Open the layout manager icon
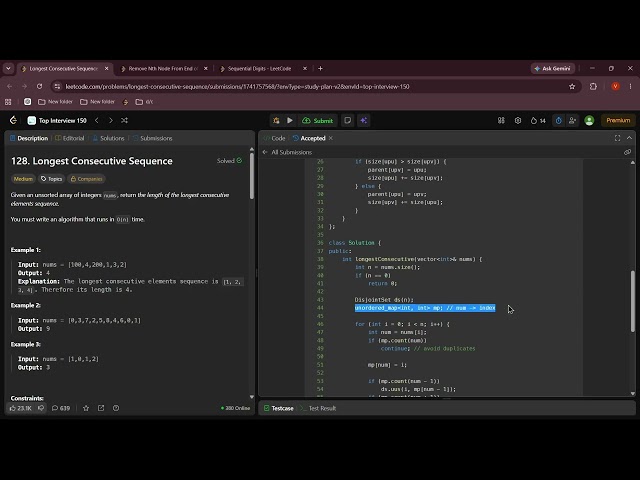Image resolution: width=640 pixels, height=480 pixels. (501, 120)
